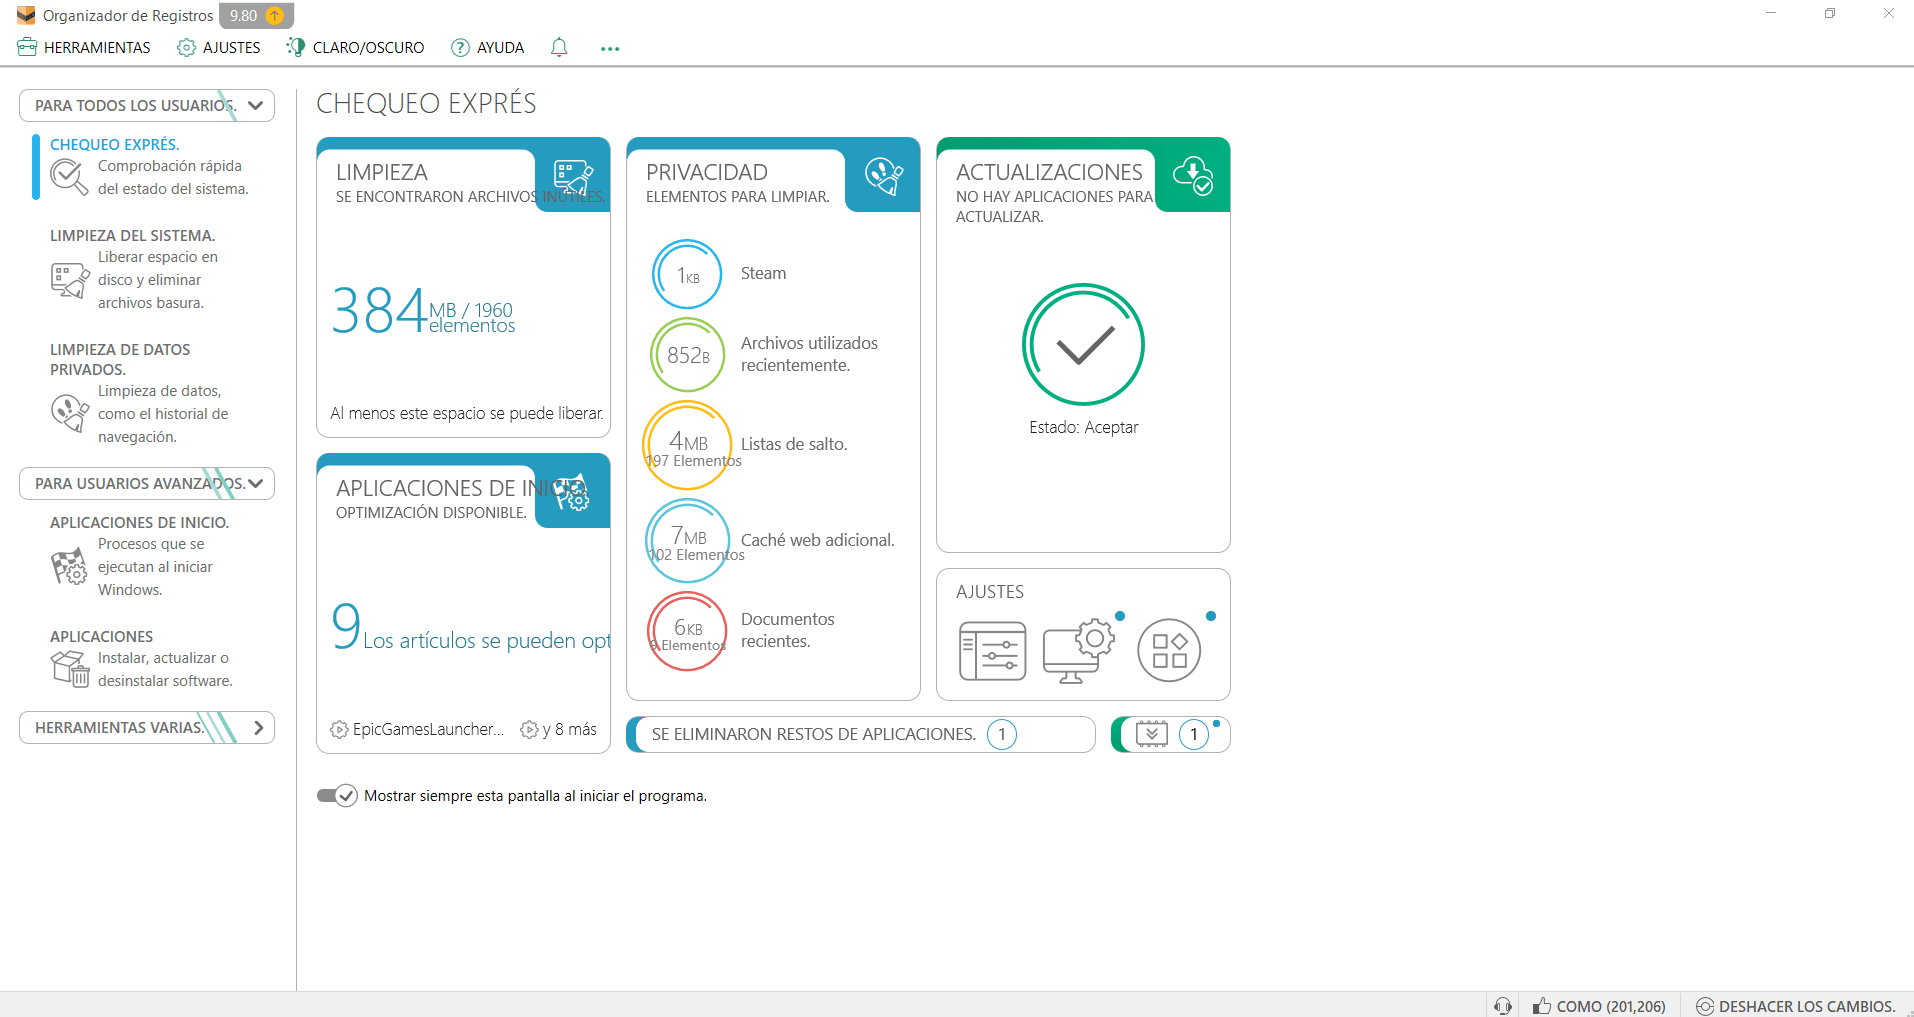Click the APLICACIONES DE INICIO card flag icon

coord(572,492)
